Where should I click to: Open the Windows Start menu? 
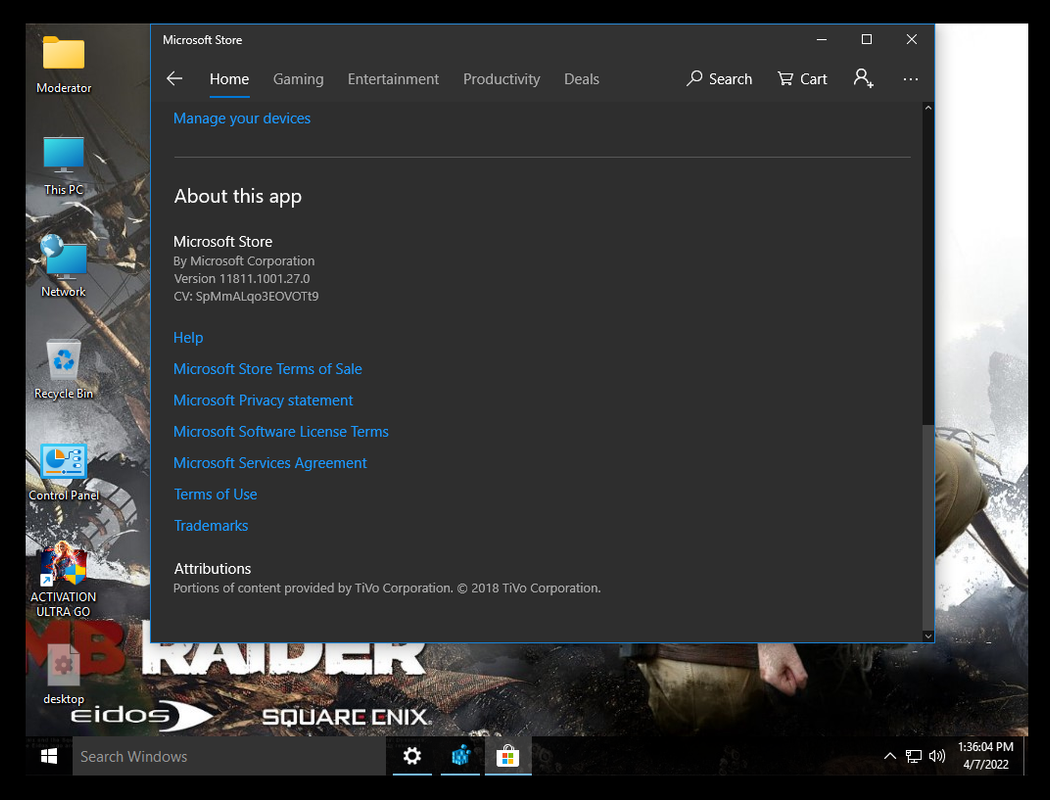[49, 756]
